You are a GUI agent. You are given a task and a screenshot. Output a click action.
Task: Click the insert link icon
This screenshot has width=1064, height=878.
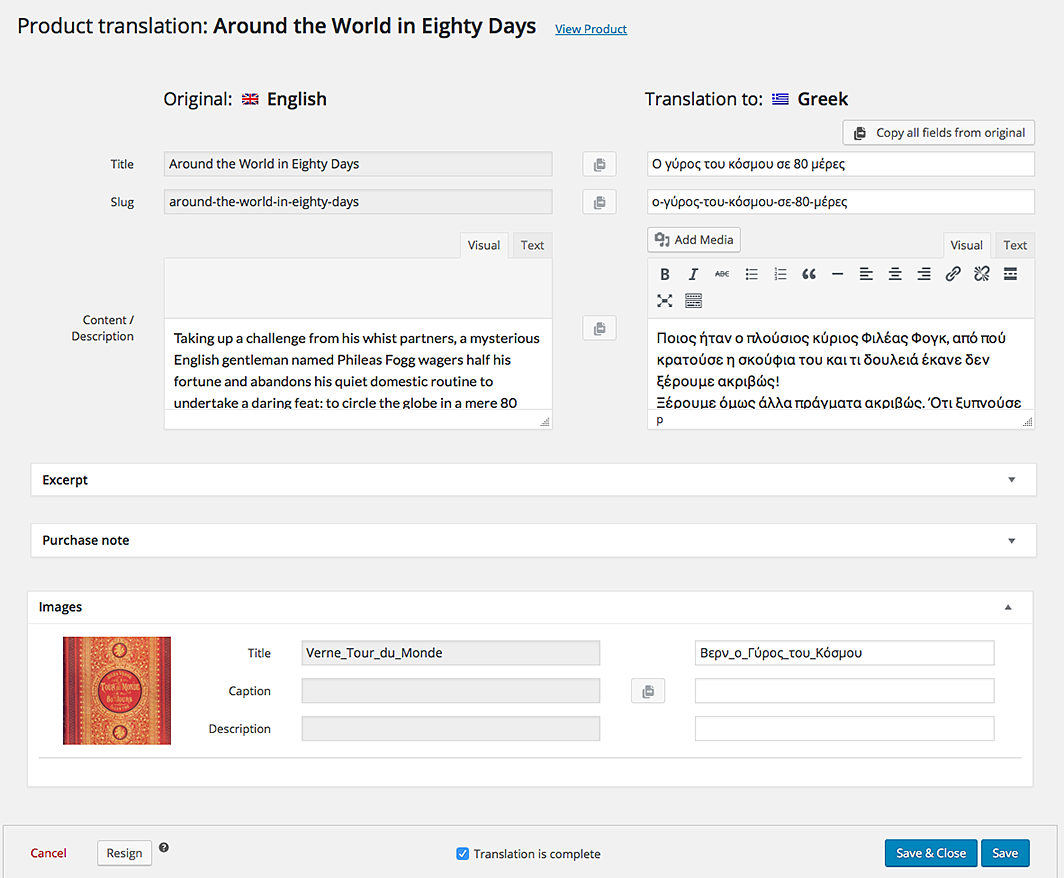click(x=953, y=274)
